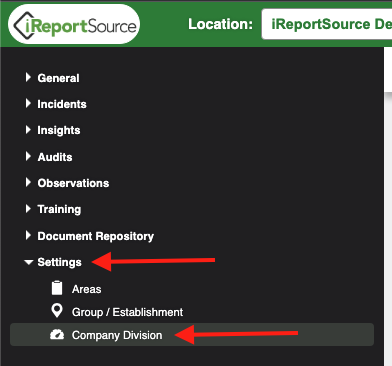Image resolution: width=392 pixels, height=366 pixels.
Task: Open Group / Establishment settings
Action: click(127, 312)
